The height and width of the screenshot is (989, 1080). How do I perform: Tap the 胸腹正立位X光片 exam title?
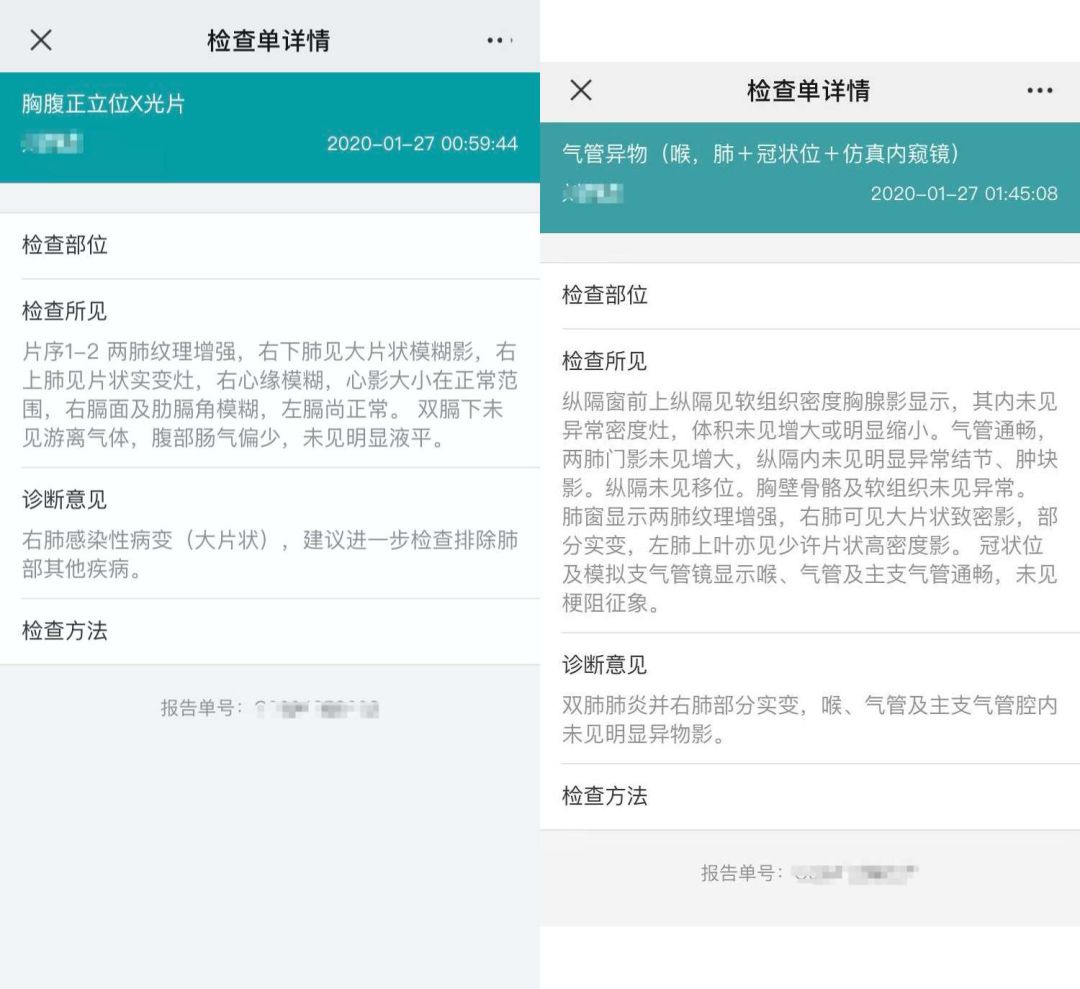[x=103, y=104]
